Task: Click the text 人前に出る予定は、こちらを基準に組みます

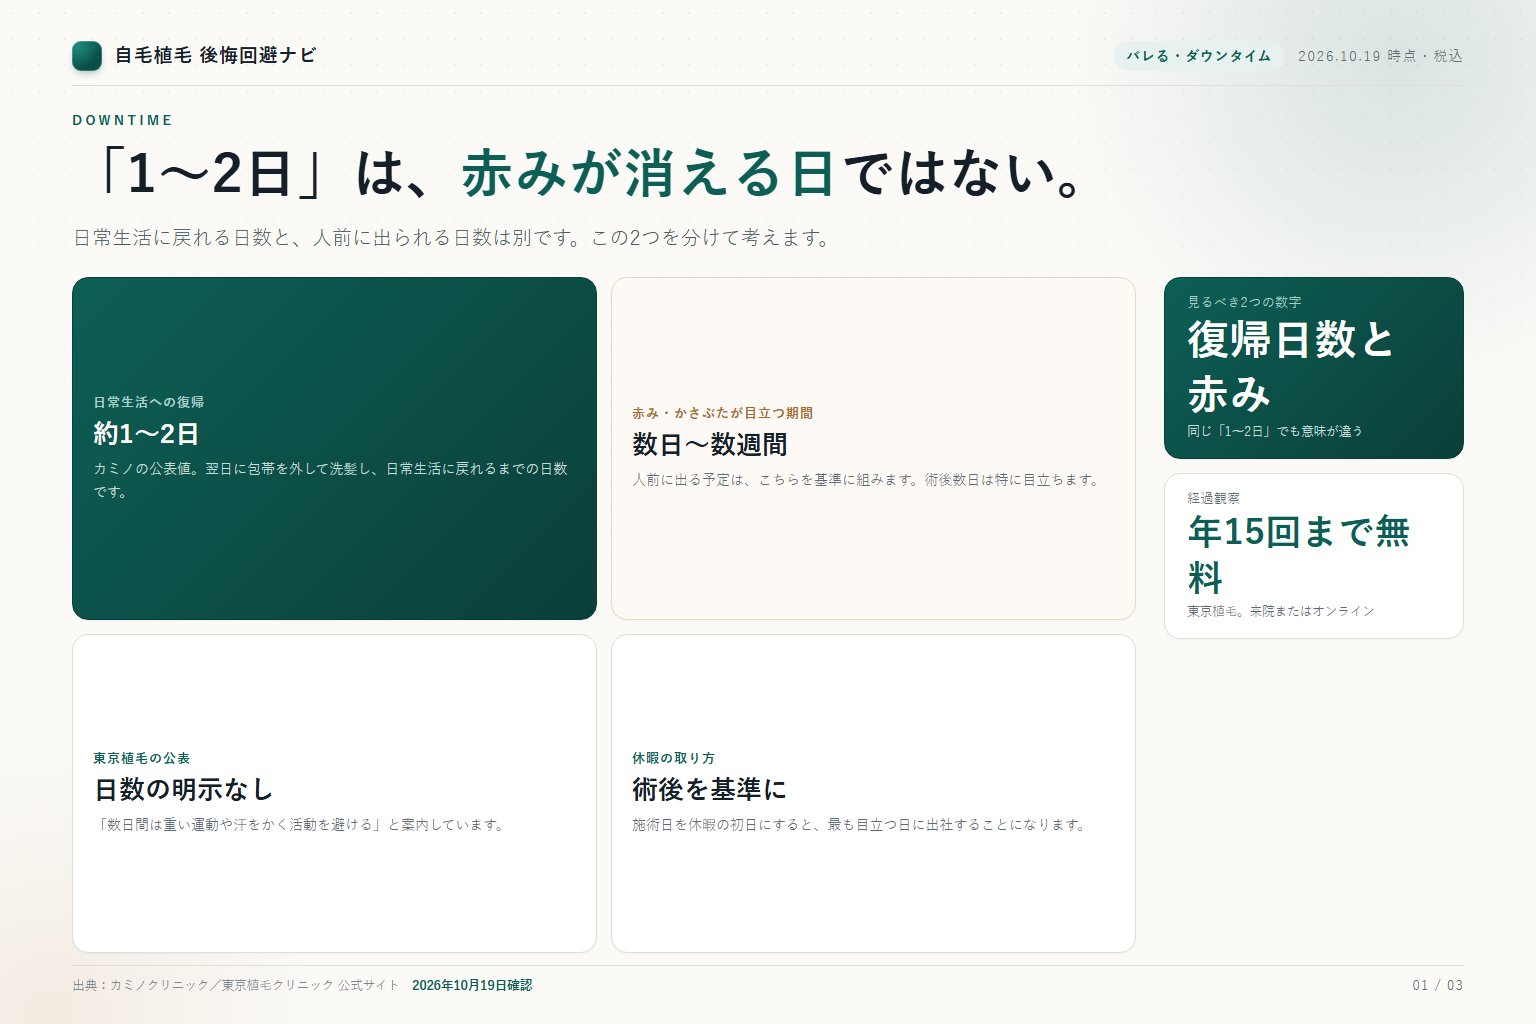Action: coord(772,480)
